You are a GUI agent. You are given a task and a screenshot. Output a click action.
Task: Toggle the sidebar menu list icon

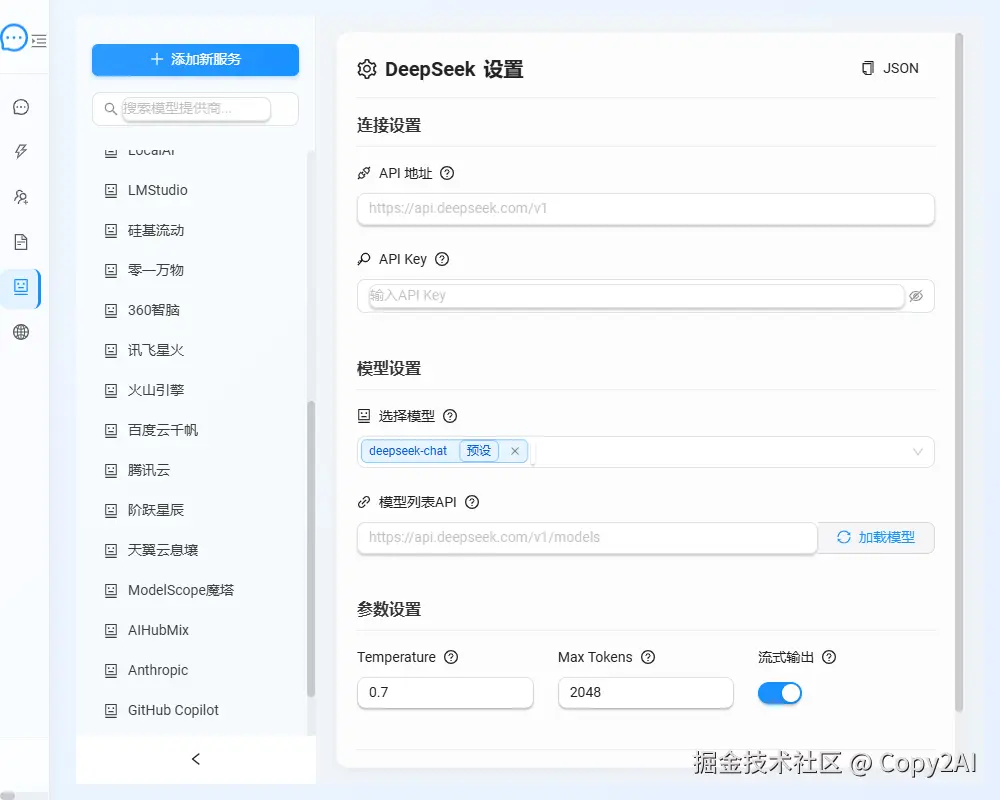point(39,41)
